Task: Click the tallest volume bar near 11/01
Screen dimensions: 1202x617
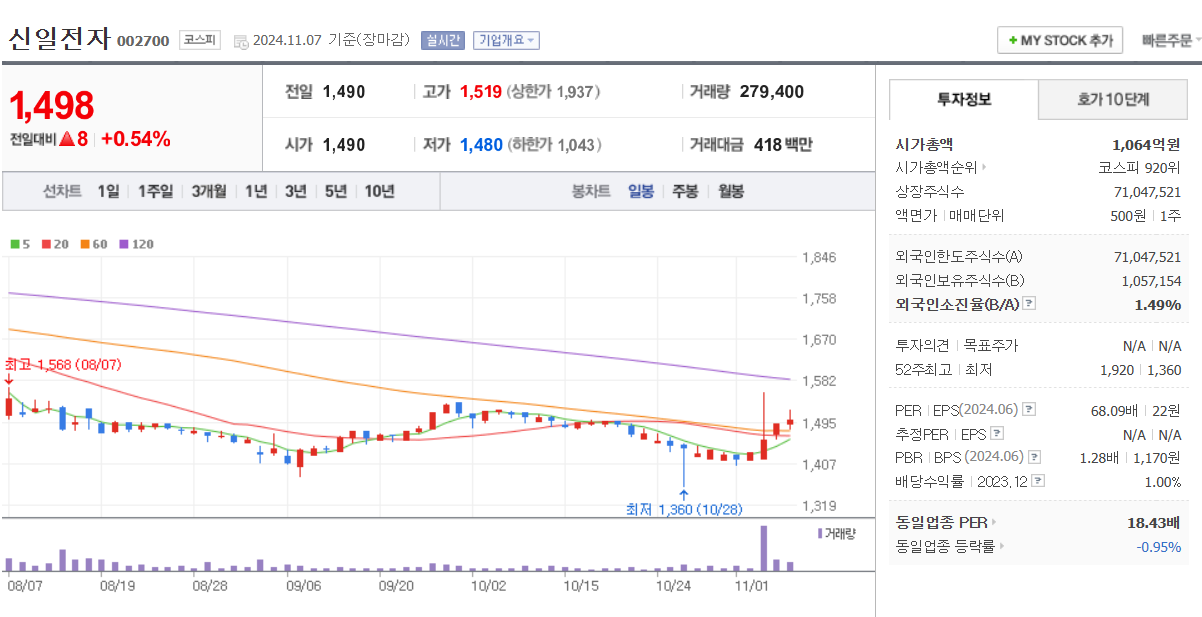Action: [764, 548]
